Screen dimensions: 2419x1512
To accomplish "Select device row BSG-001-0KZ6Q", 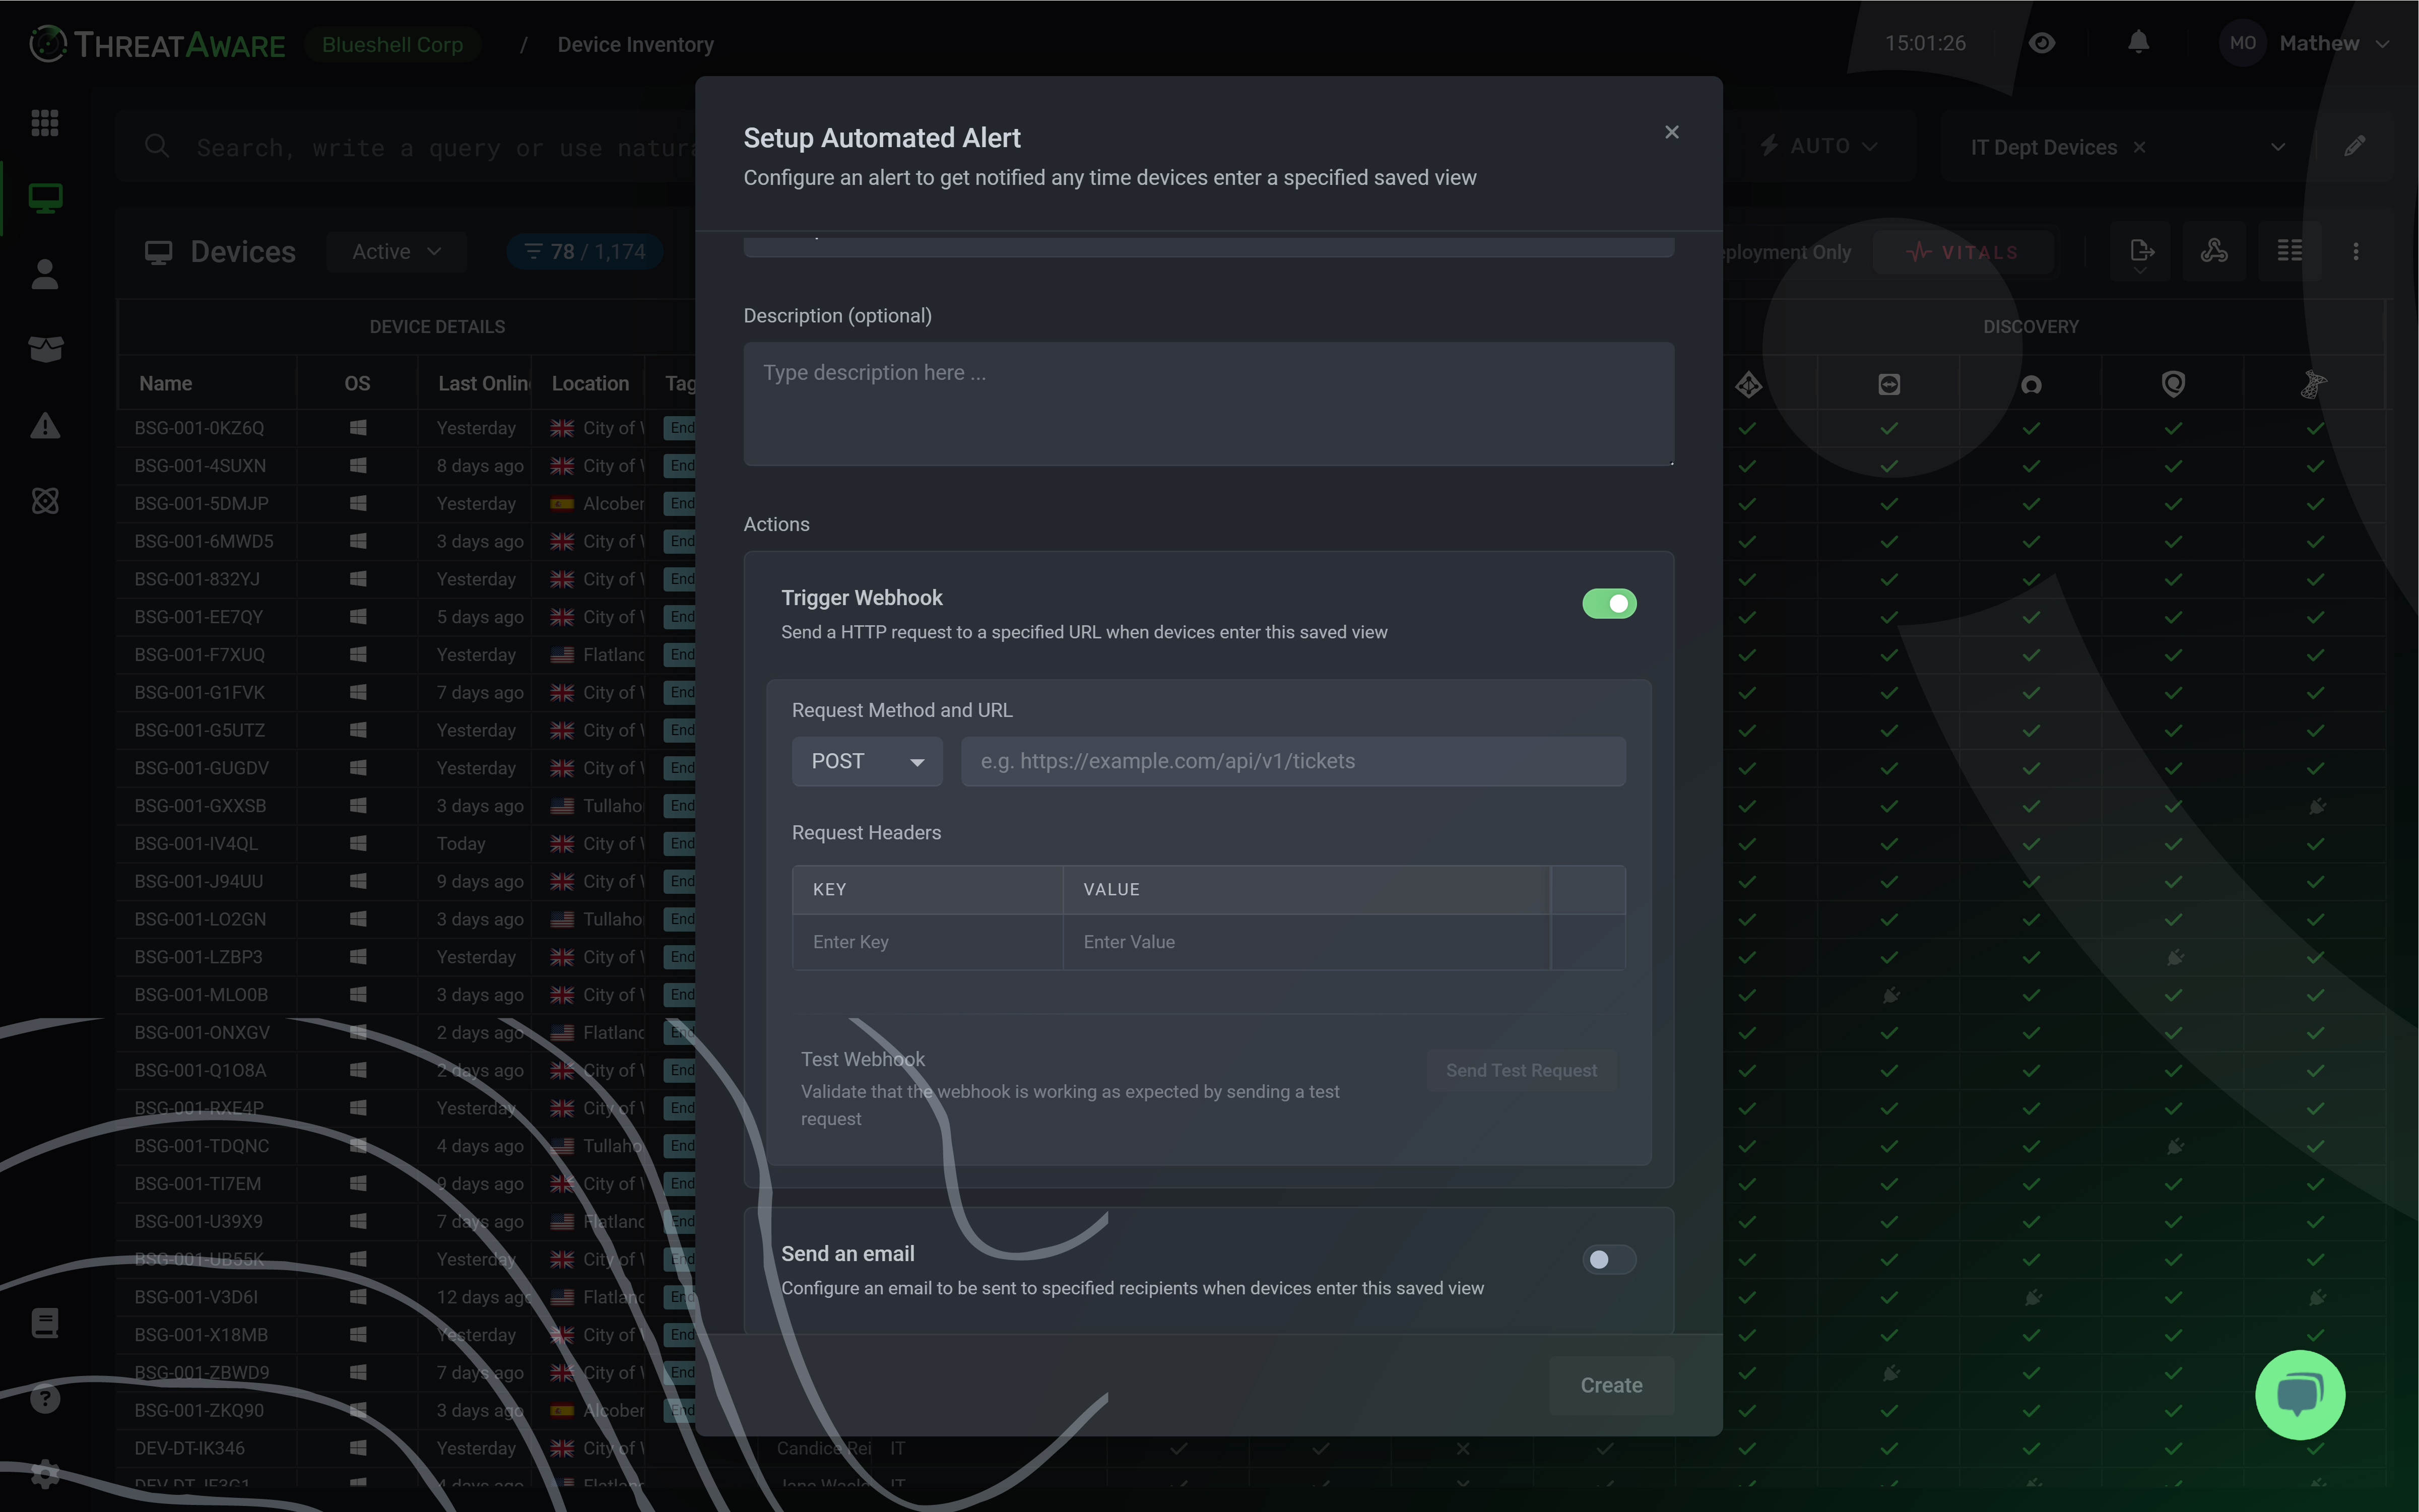I will [x=199, y=428].
